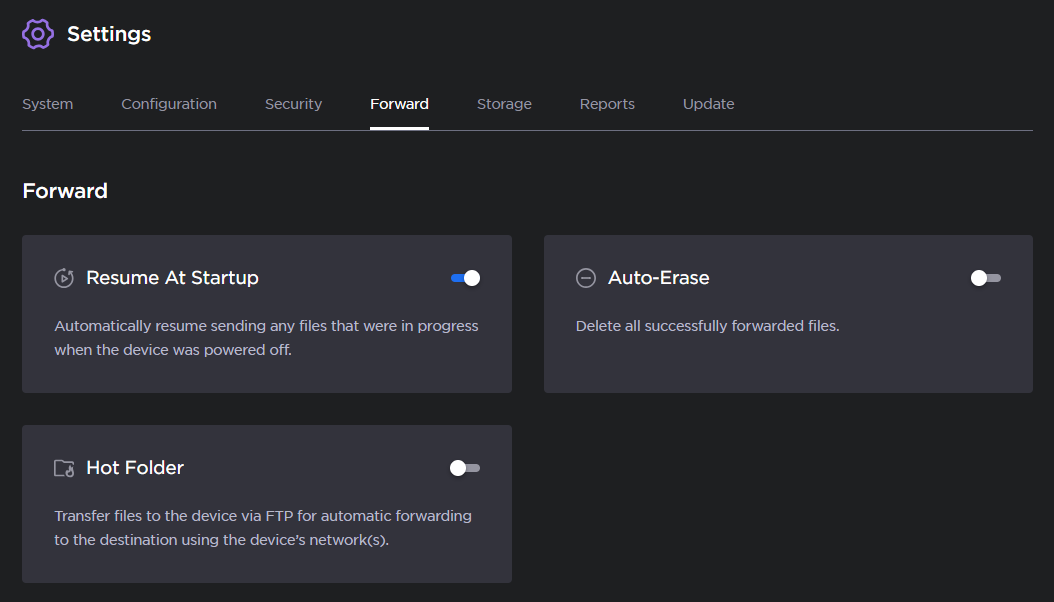Disable the Resume At Startup toggle
This screenshot has height=602, width=1054.
(464, 277)
